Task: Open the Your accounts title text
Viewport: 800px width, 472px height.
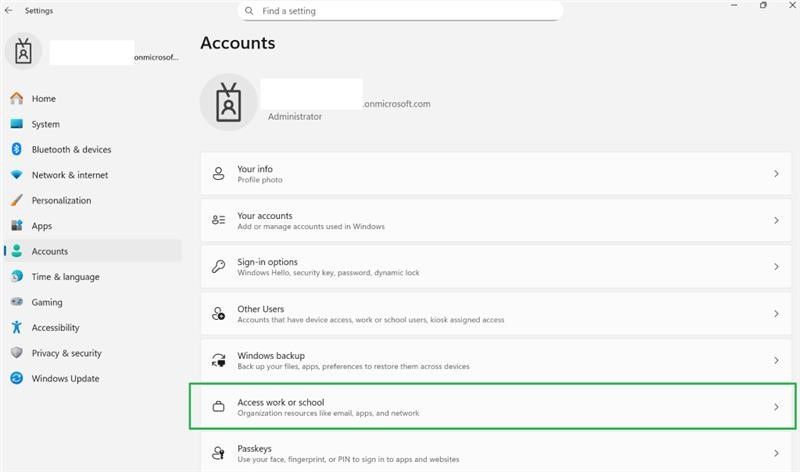Action: (x=265, y=215)
